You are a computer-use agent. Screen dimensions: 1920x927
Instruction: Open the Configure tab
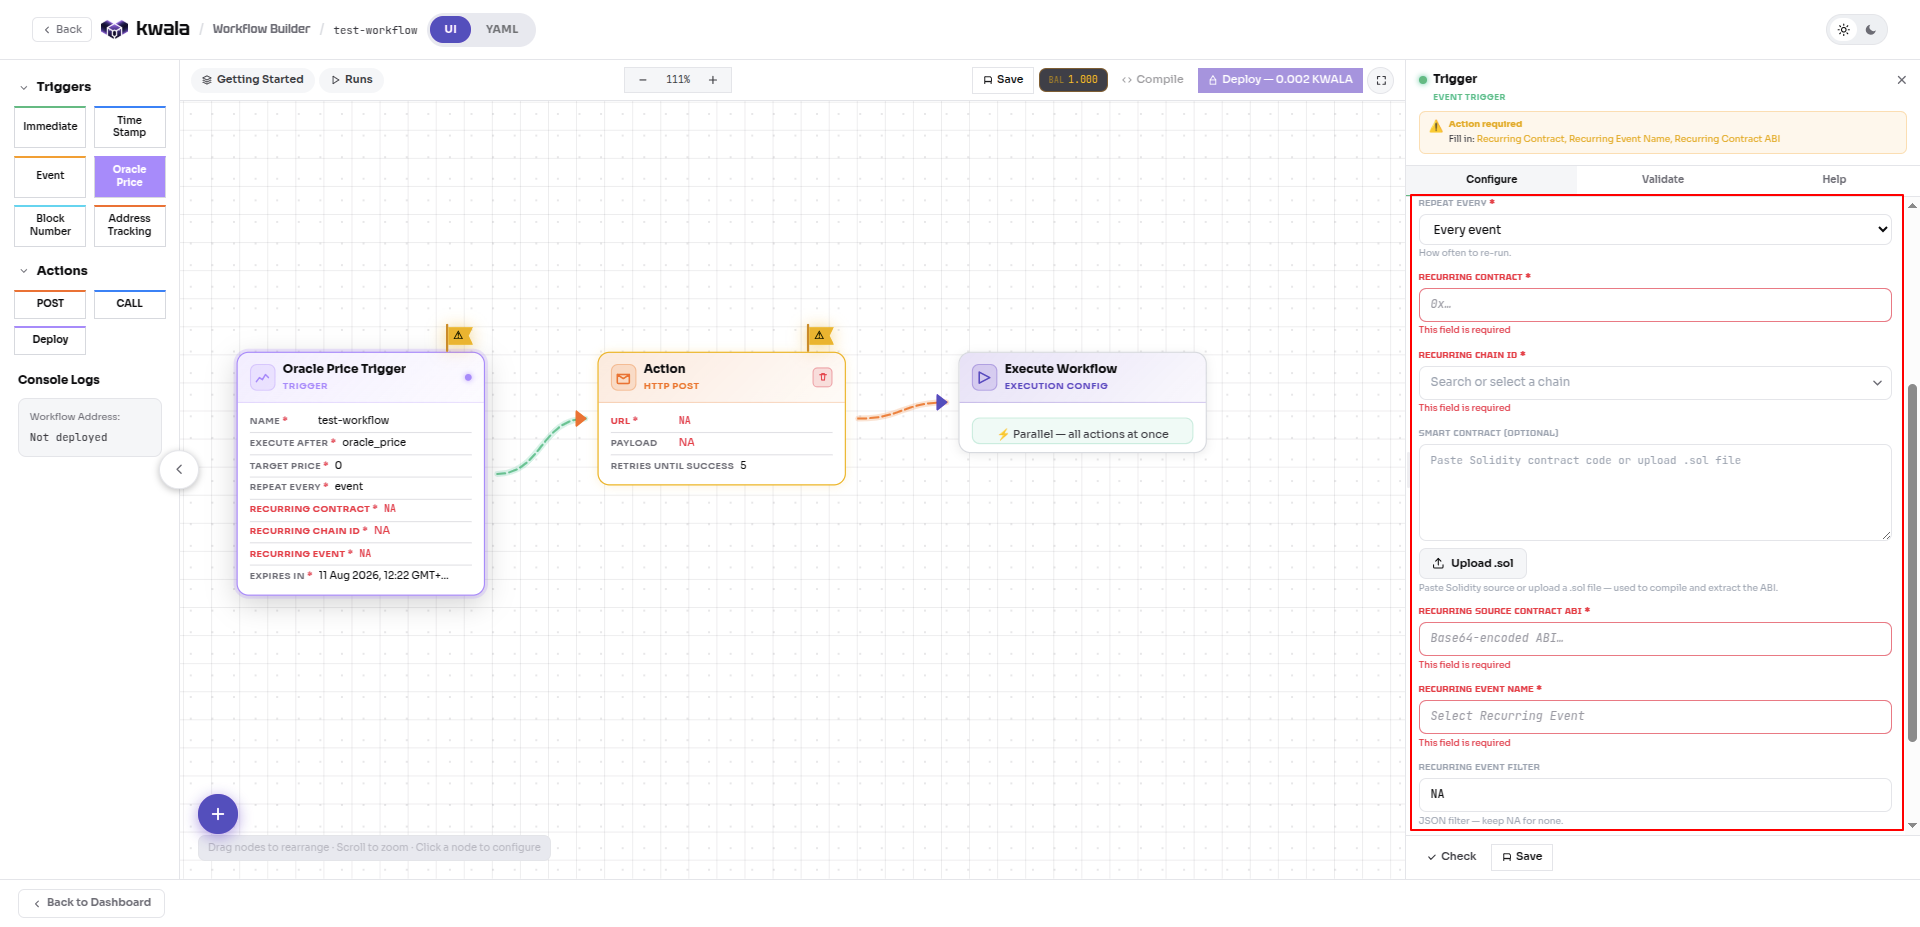(1491, 180)
